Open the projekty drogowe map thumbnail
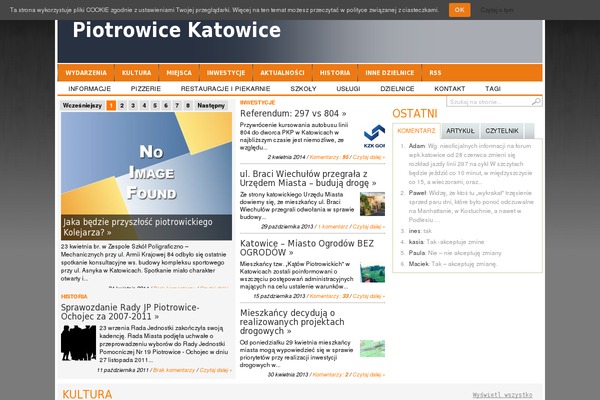Viewport: 600px width, 400px height. 372,348
